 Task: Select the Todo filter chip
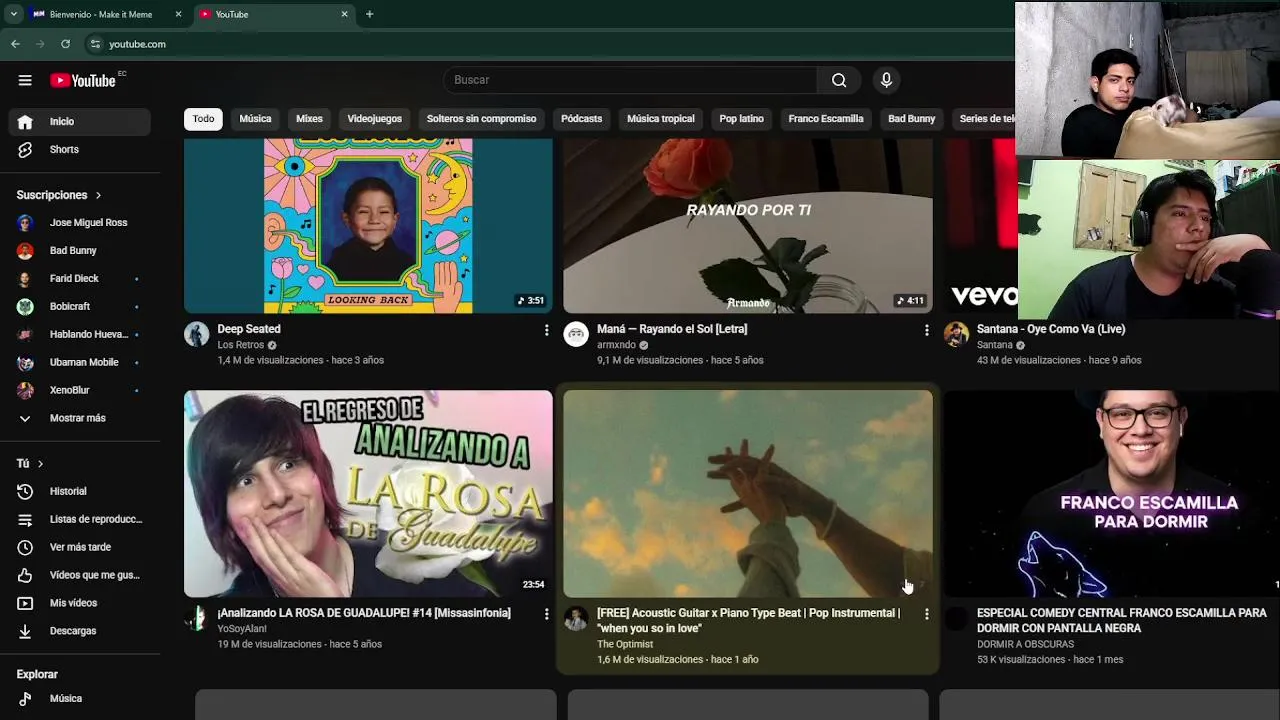(203, 119)
